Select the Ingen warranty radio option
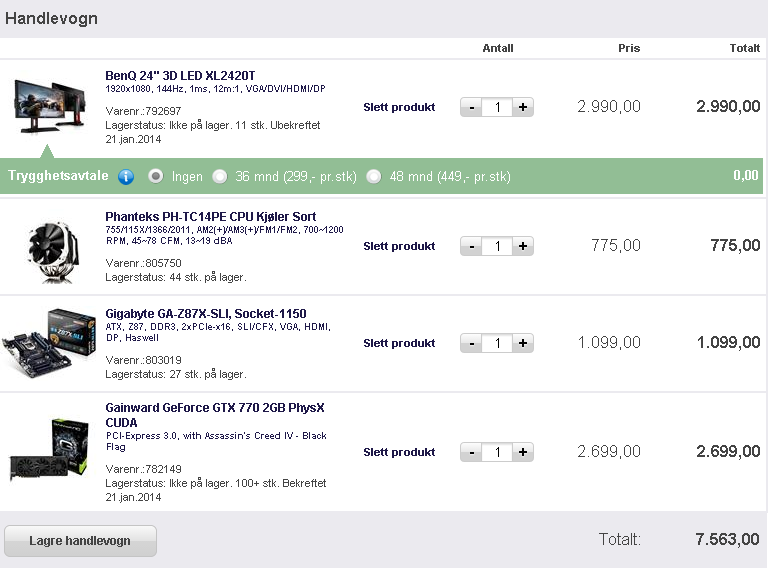Image resolution: width=773 pixels, height=568 pixels. coord(156,176)
